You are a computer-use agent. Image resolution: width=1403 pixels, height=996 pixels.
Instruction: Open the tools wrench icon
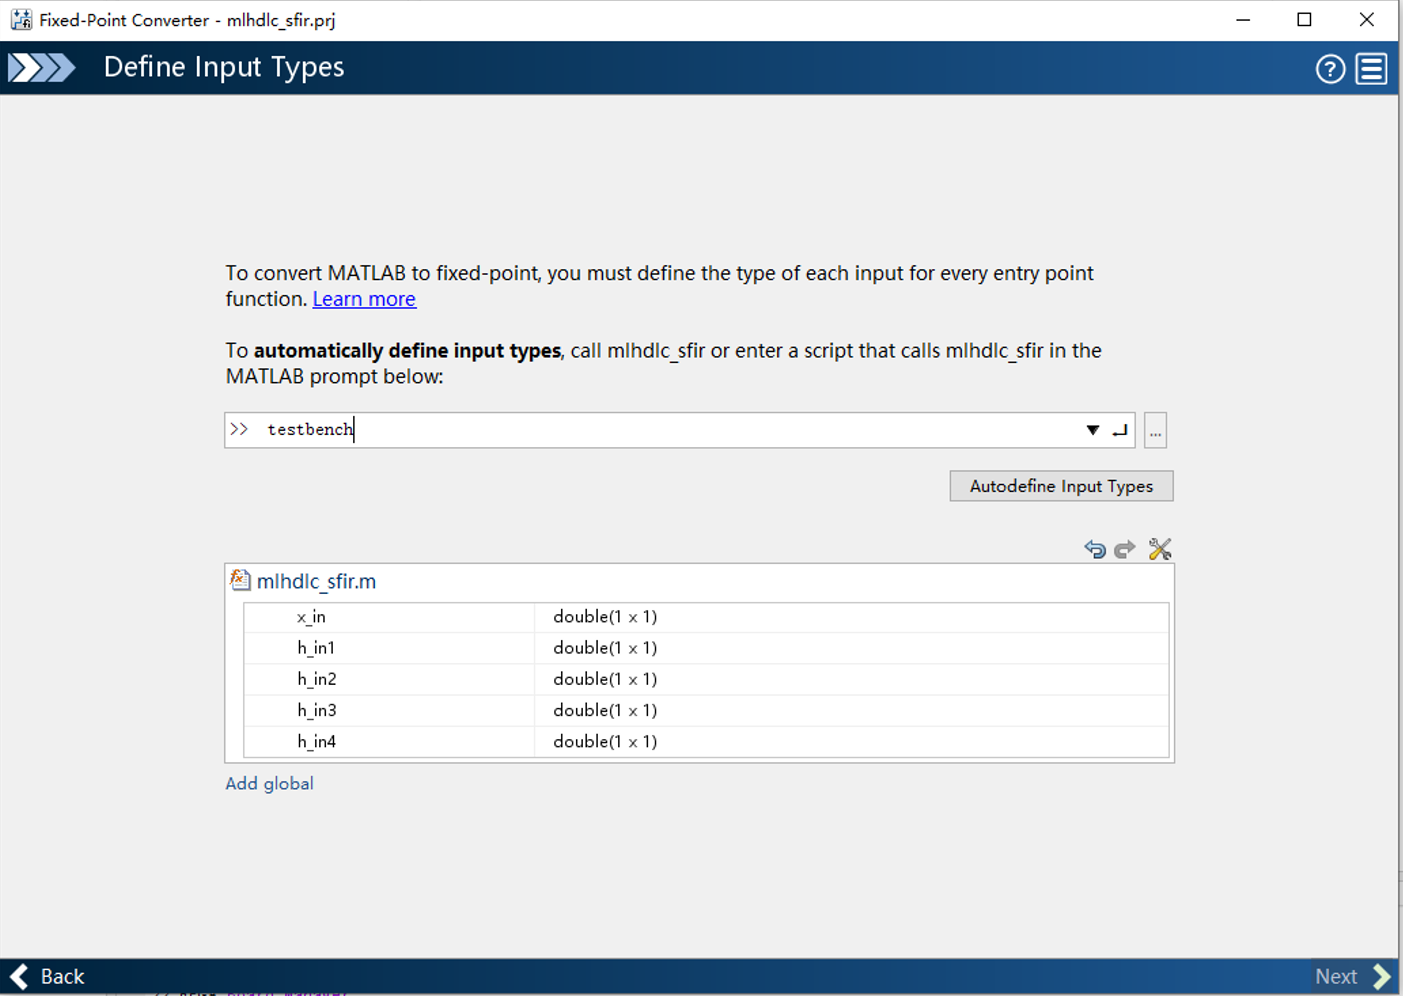pyautogui.click(x=1160, y=549)
